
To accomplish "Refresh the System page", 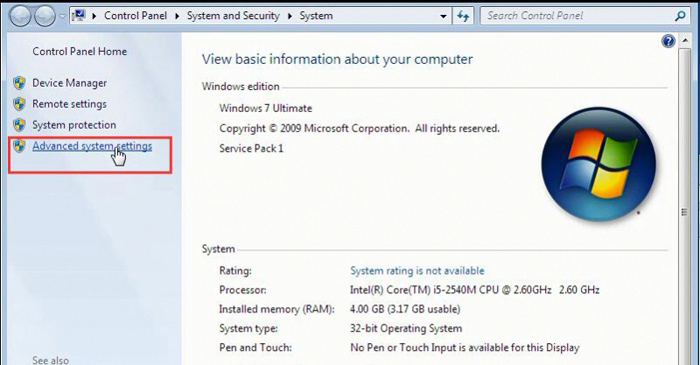I will click(463, 17).
